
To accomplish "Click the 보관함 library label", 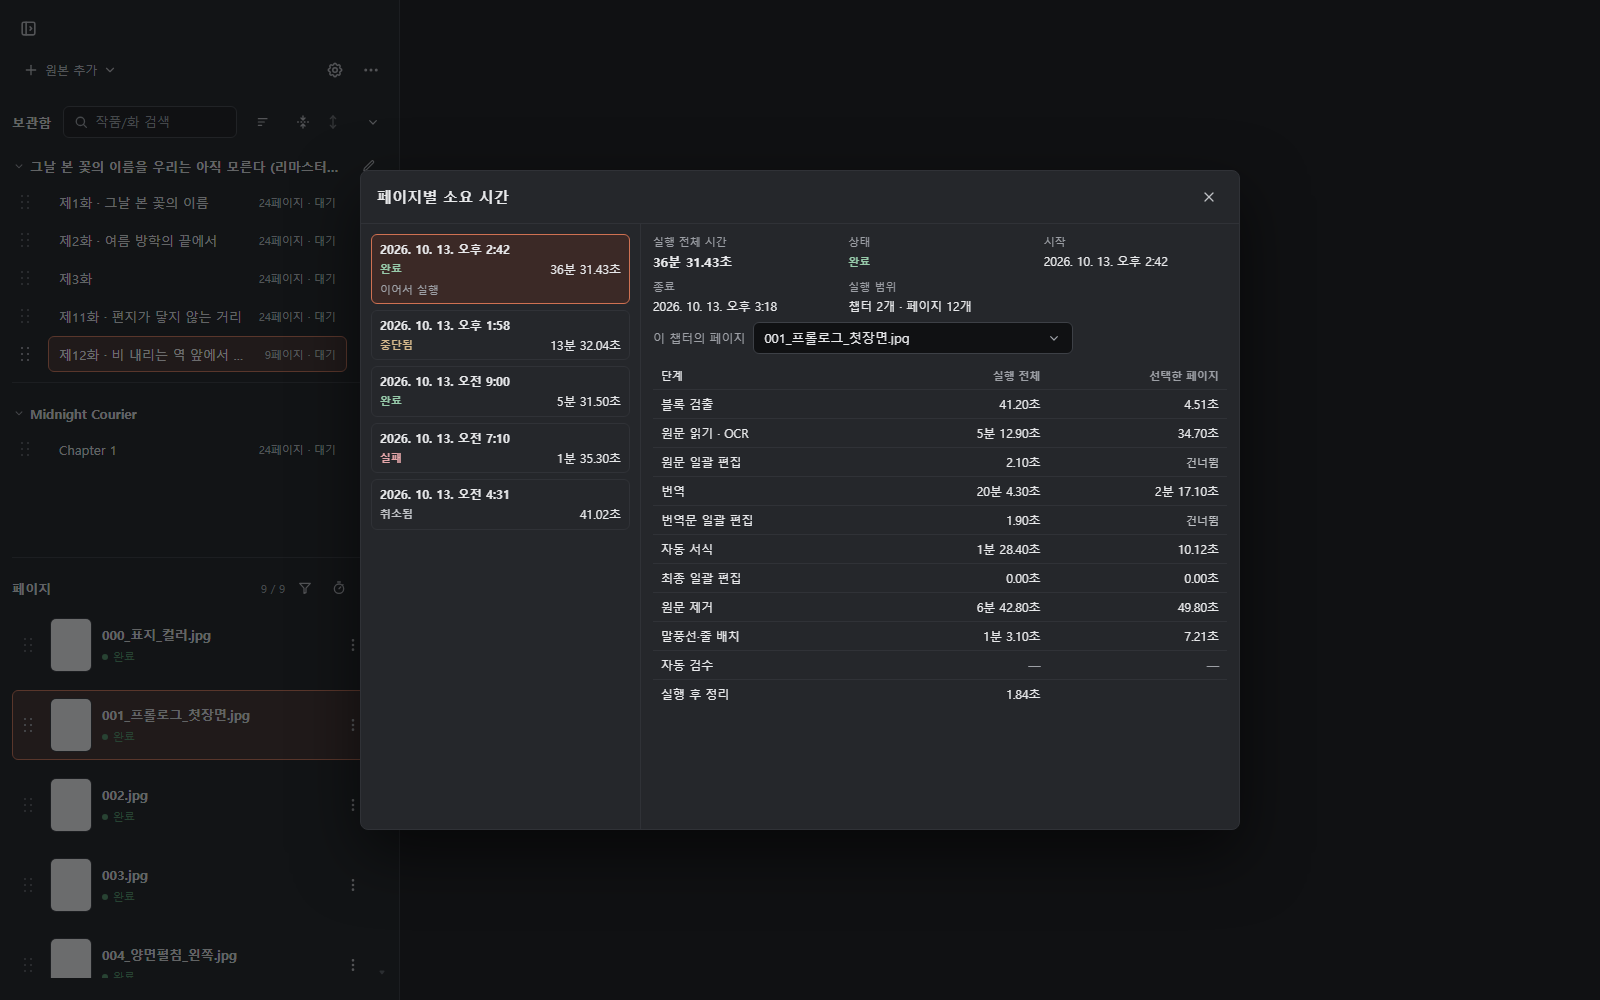I will 31,122.
